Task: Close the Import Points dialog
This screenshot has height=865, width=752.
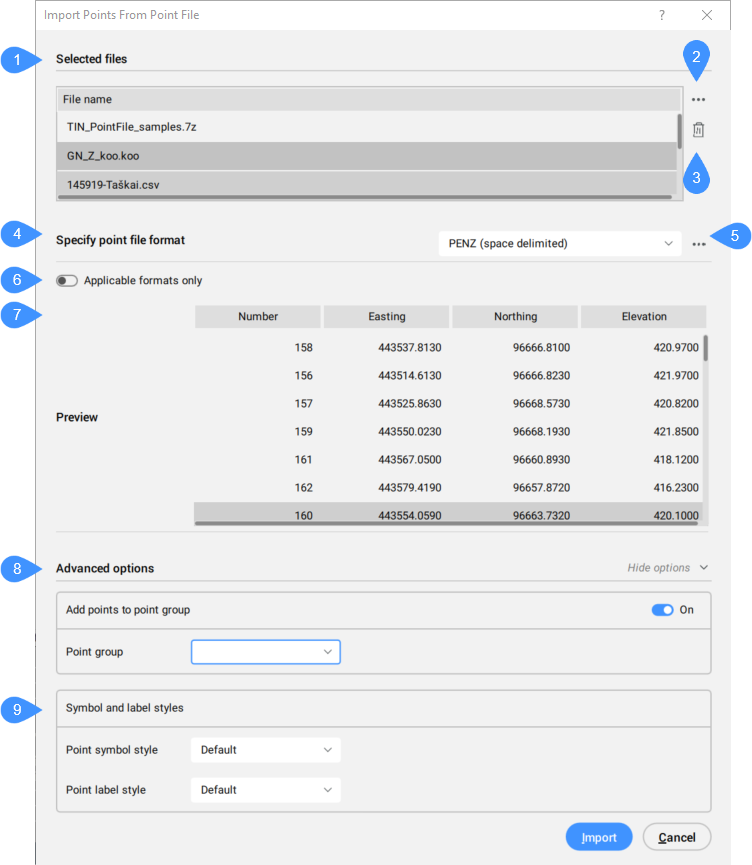Action: coord(707,15)
